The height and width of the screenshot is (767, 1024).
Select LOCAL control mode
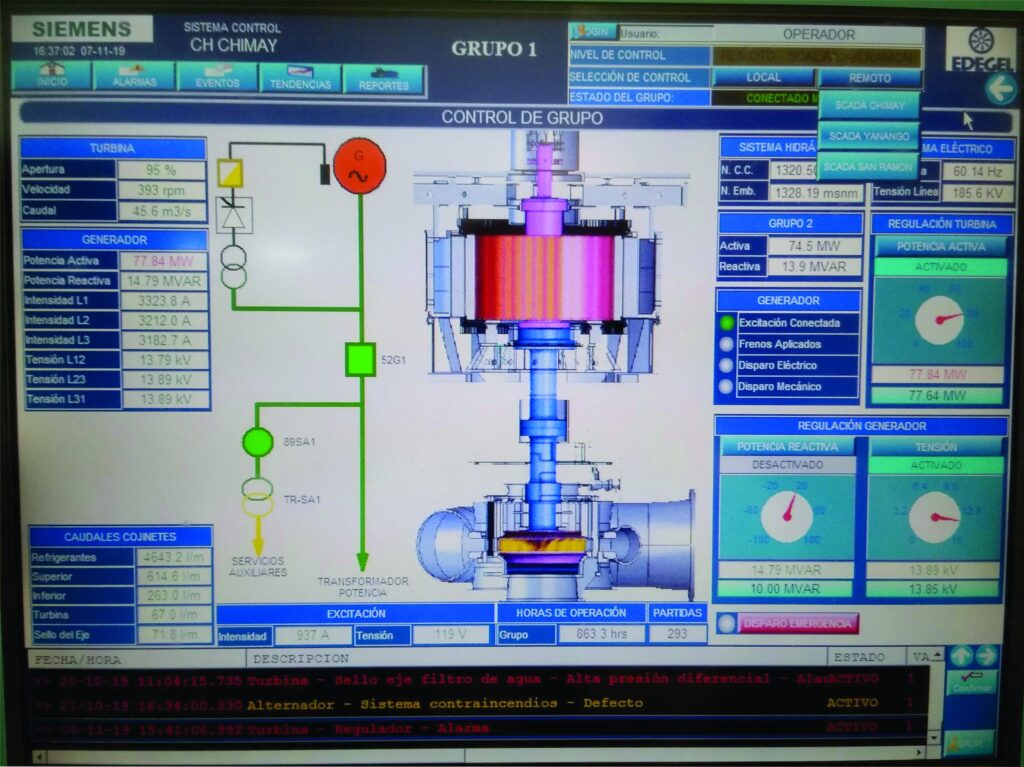click(763, 77)
